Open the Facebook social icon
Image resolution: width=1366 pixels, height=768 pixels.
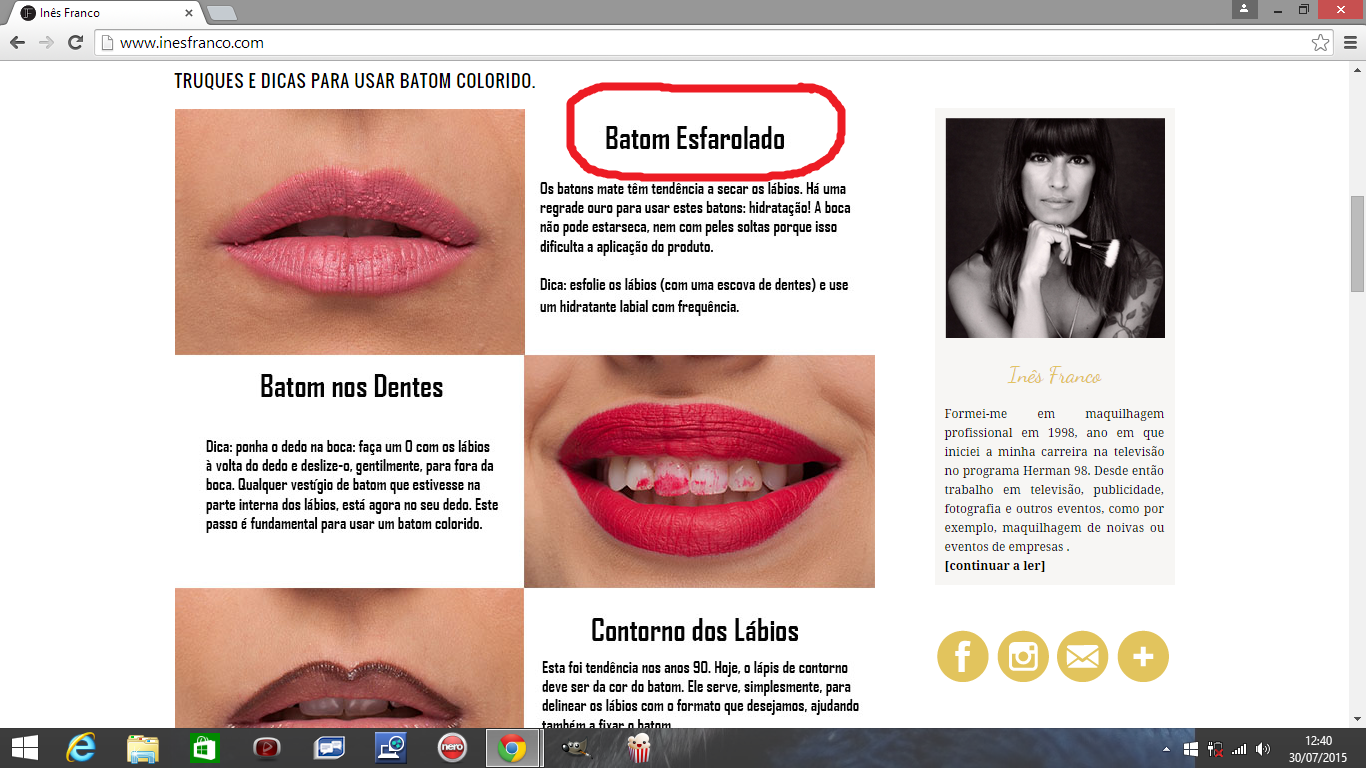(x=962, y=657)
